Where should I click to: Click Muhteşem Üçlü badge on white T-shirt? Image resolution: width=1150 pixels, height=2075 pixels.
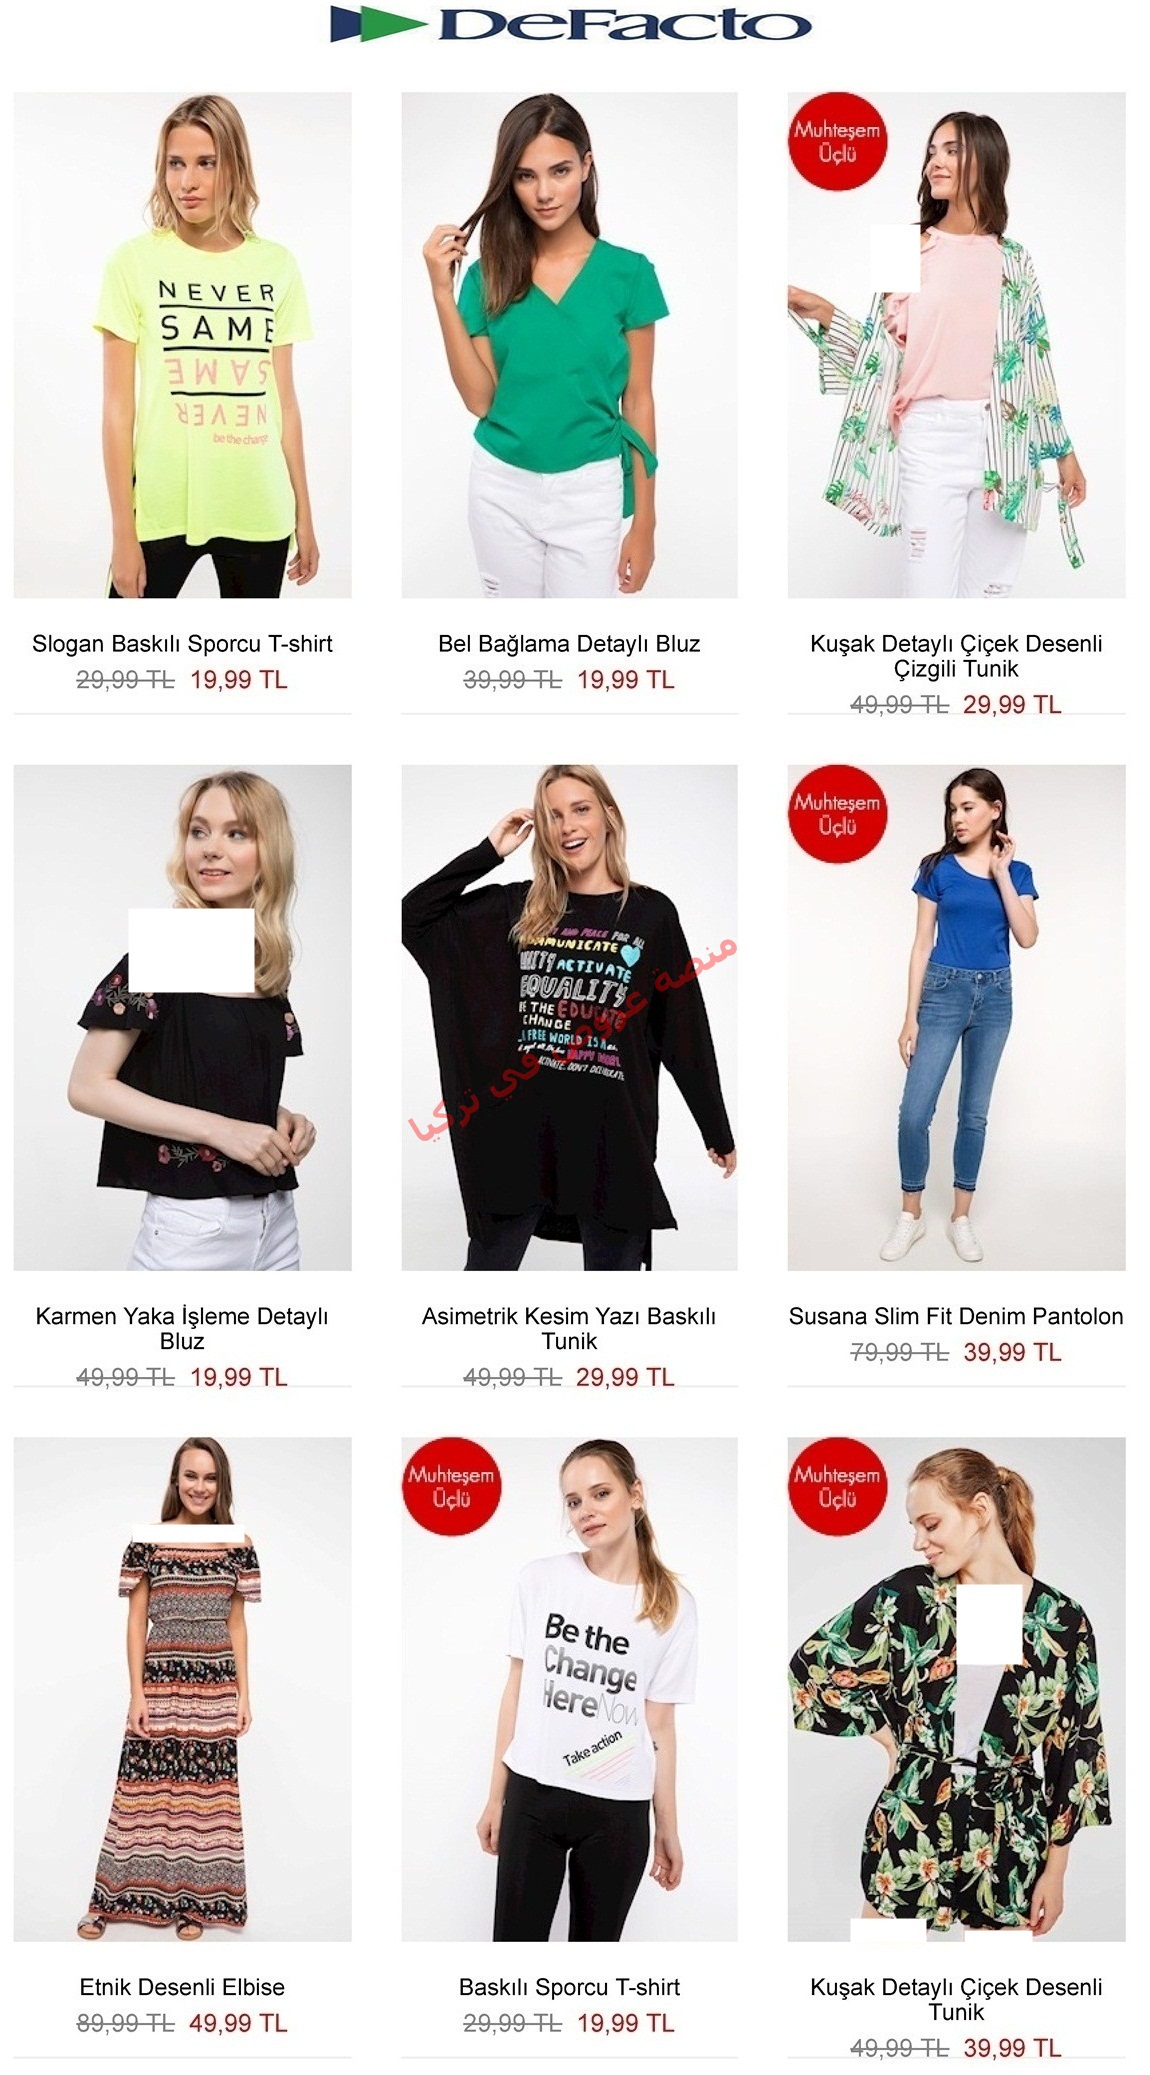(x=451, y=1486)
